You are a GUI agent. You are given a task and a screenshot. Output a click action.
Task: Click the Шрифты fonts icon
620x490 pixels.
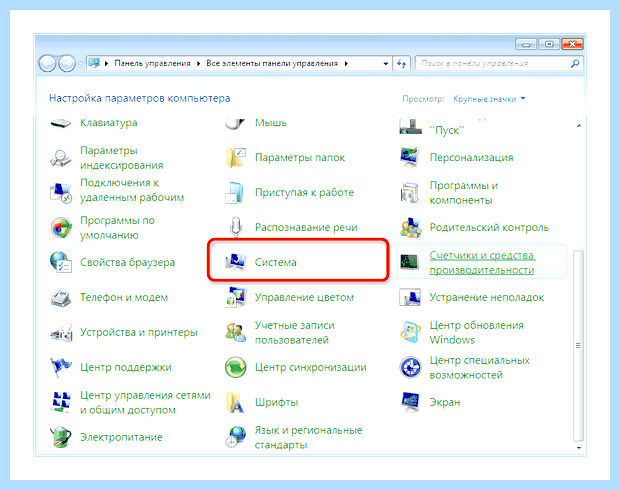coord(236,402)
